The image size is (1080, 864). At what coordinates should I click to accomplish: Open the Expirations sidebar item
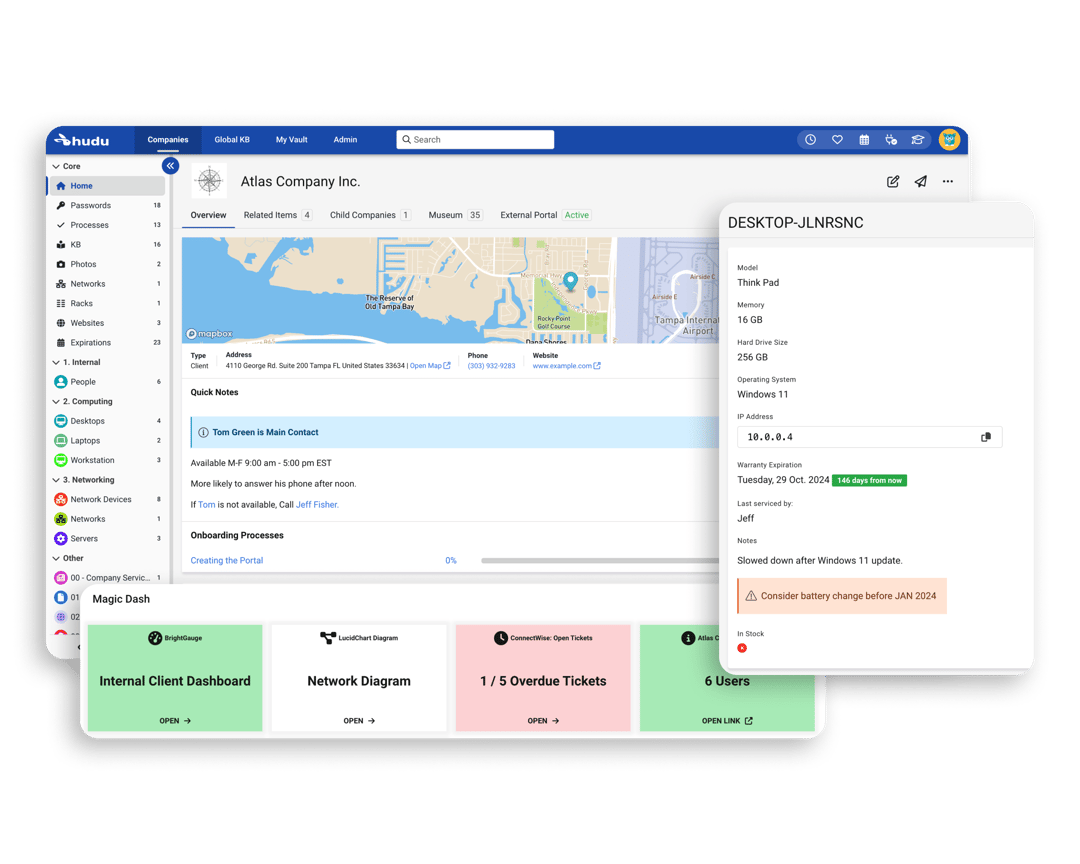[90, 342]
